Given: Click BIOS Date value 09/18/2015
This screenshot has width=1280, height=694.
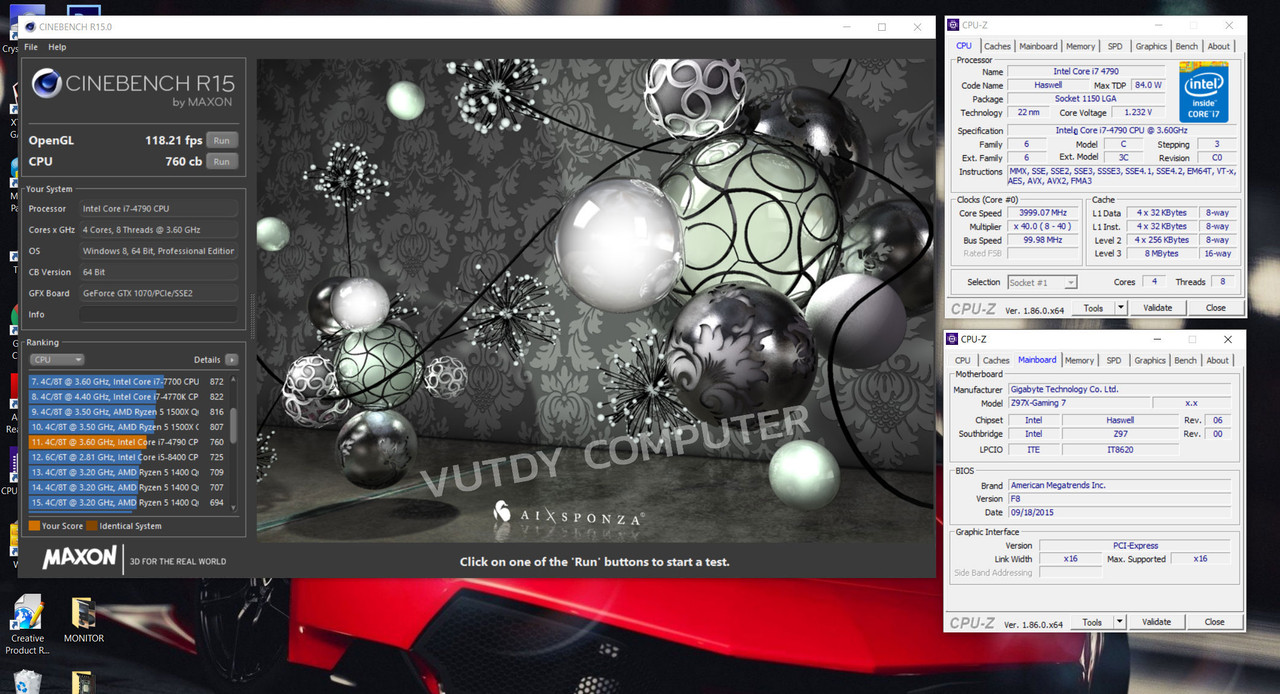Looking at the screenshot, I should (1119, 512).
